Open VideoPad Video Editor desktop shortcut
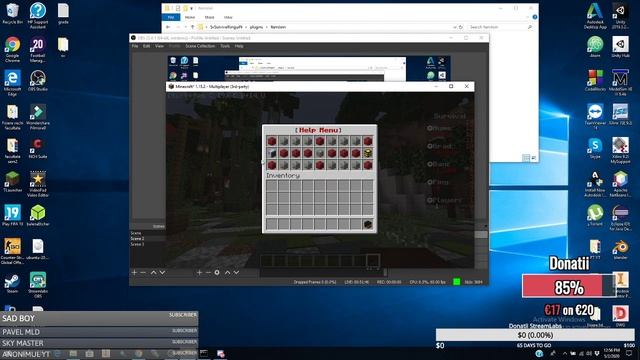Image resolution: width=640 pixels, height=360 pixels. click(38, 184)
